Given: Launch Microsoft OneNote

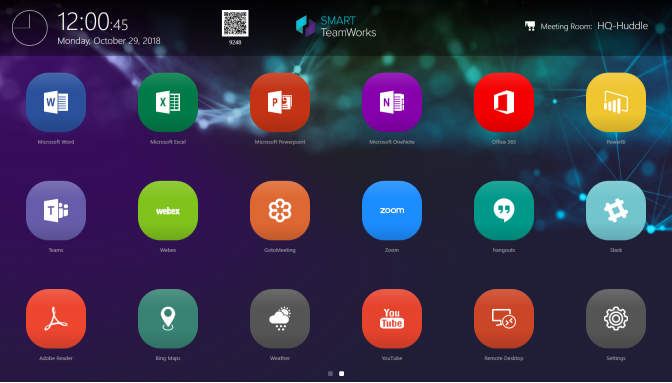Looking at the screenshot, I should pyautogui.click(x=392, y=102).
